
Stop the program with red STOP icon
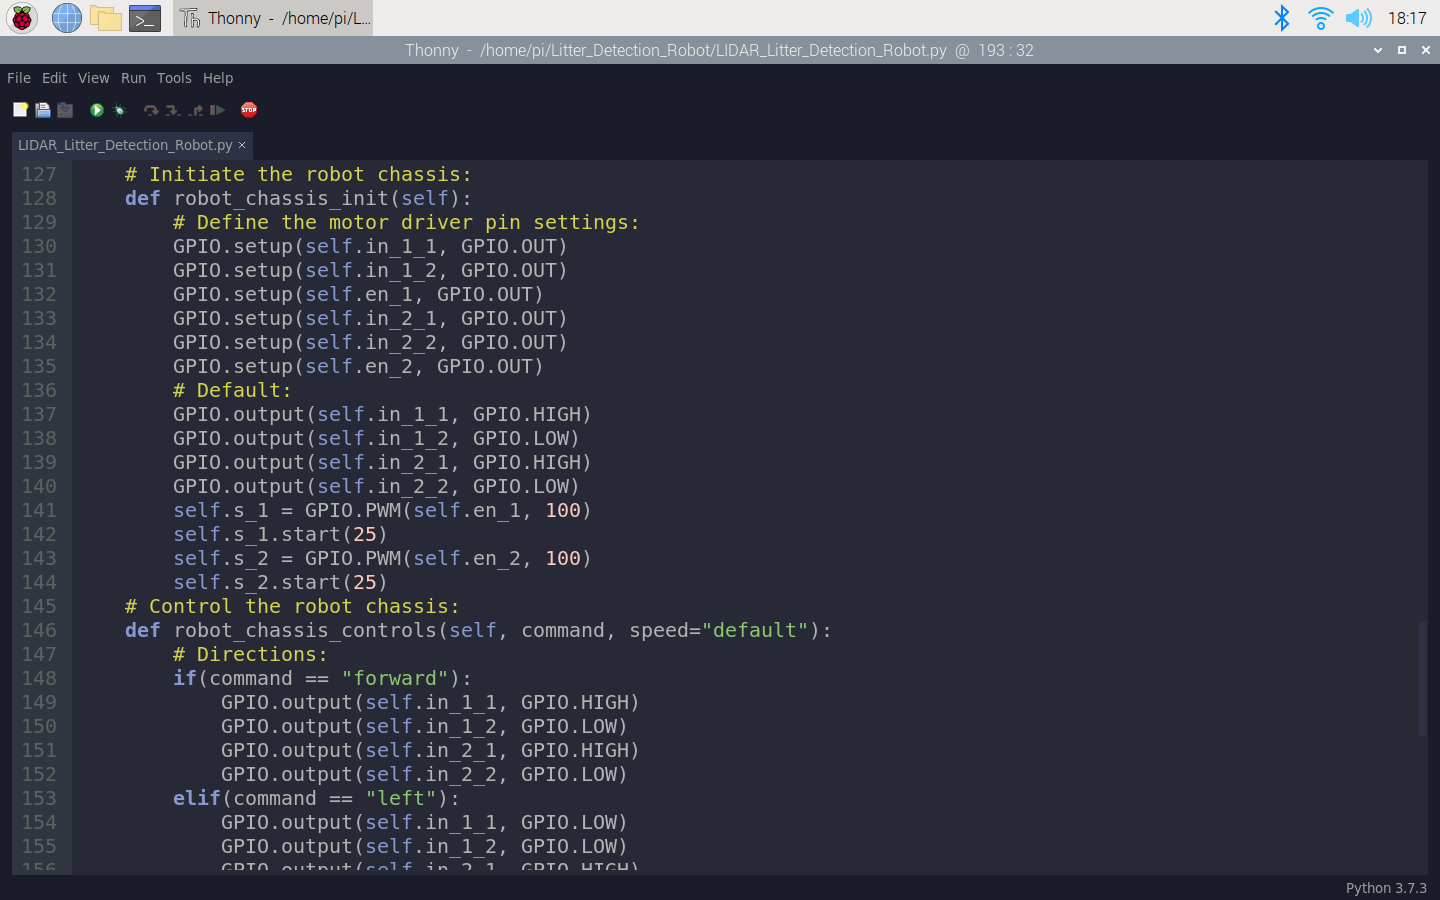[x=249, y=110]
